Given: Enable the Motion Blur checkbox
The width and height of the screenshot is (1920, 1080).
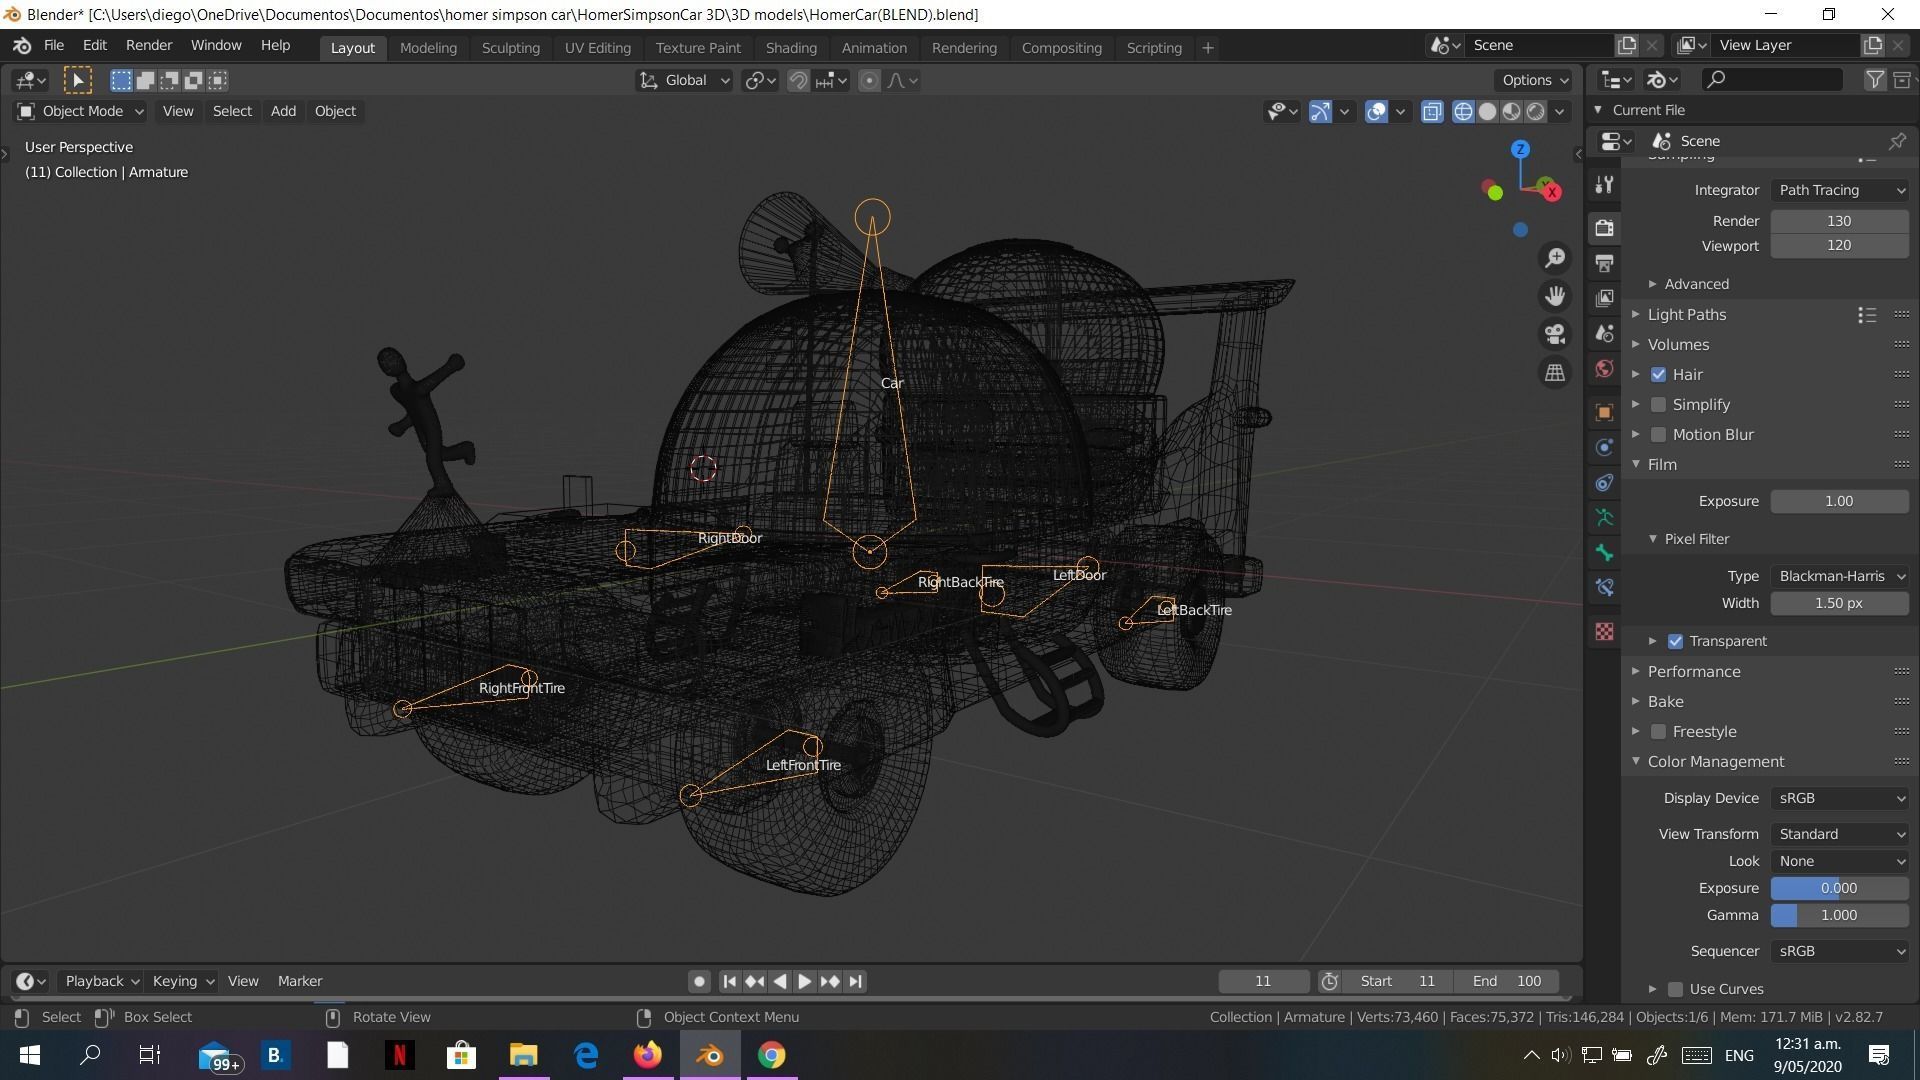Looking at the screenshot, I should (1659, 434).
